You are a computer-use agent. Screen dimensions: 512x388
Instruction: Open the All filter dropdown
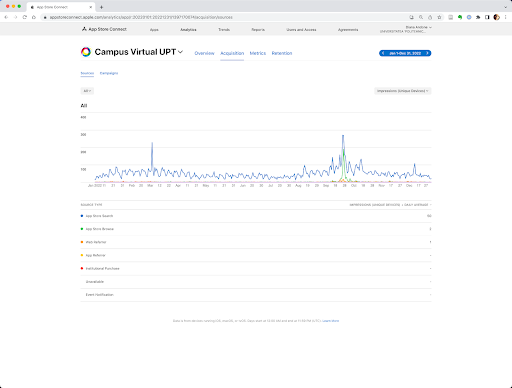click(x=87, y=91)
